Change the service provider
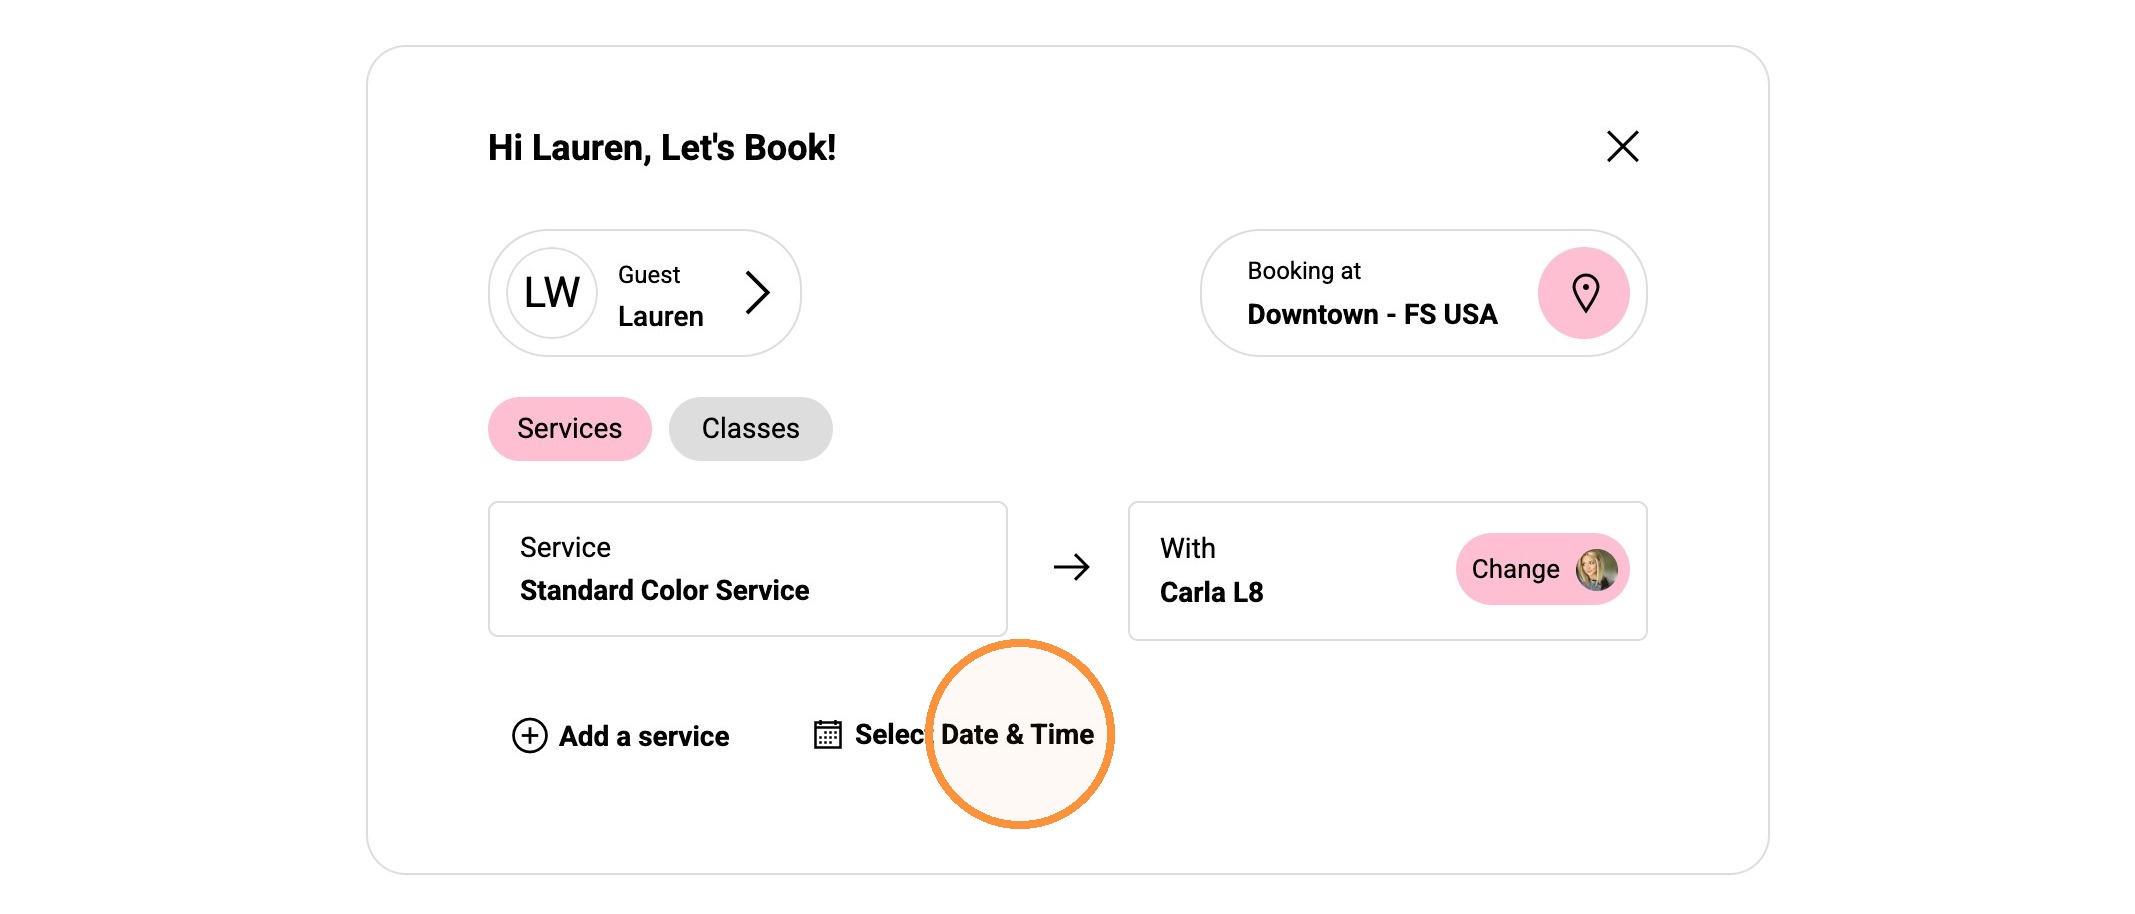This screenshot has width=2135, height=914. click(x=1542, y=569)
